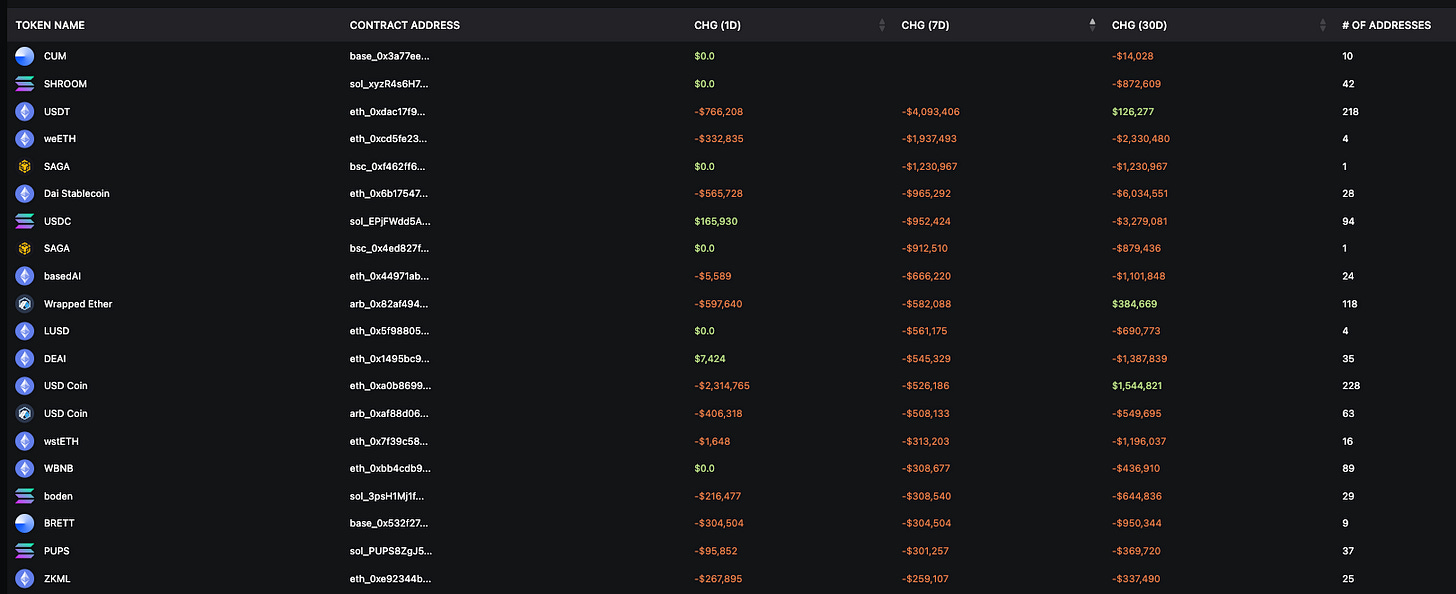The width and height of the screenshot is (1456, 594).
Task: Click the boden token Solana icon
Action: (x=24, y=496)
